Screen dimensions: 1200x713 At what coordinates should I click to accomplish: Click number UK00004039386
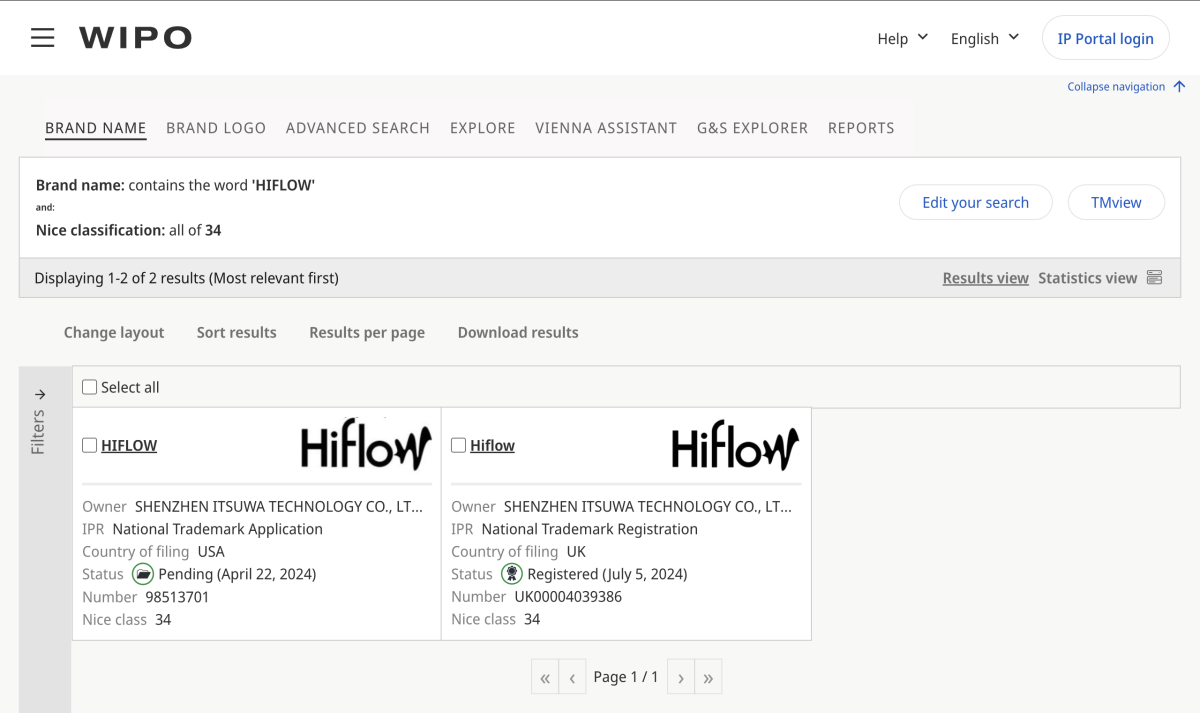pos(568,597)
